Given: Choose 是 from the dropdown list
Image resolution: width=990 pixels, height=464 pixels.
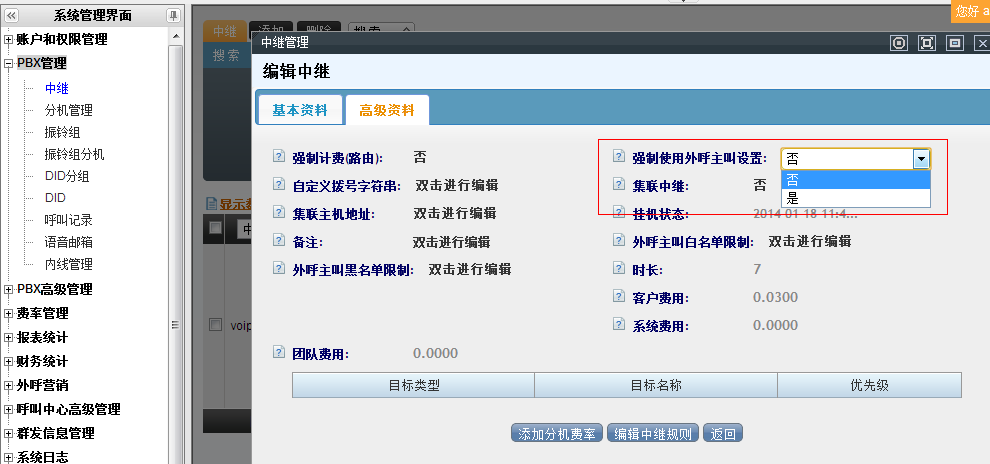Looking at the screenshot, I should pos(793,198).
